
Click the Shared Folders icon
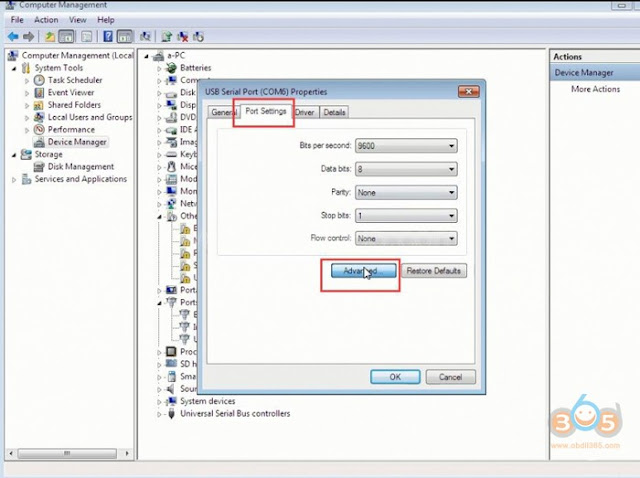[x=39, y=105]
